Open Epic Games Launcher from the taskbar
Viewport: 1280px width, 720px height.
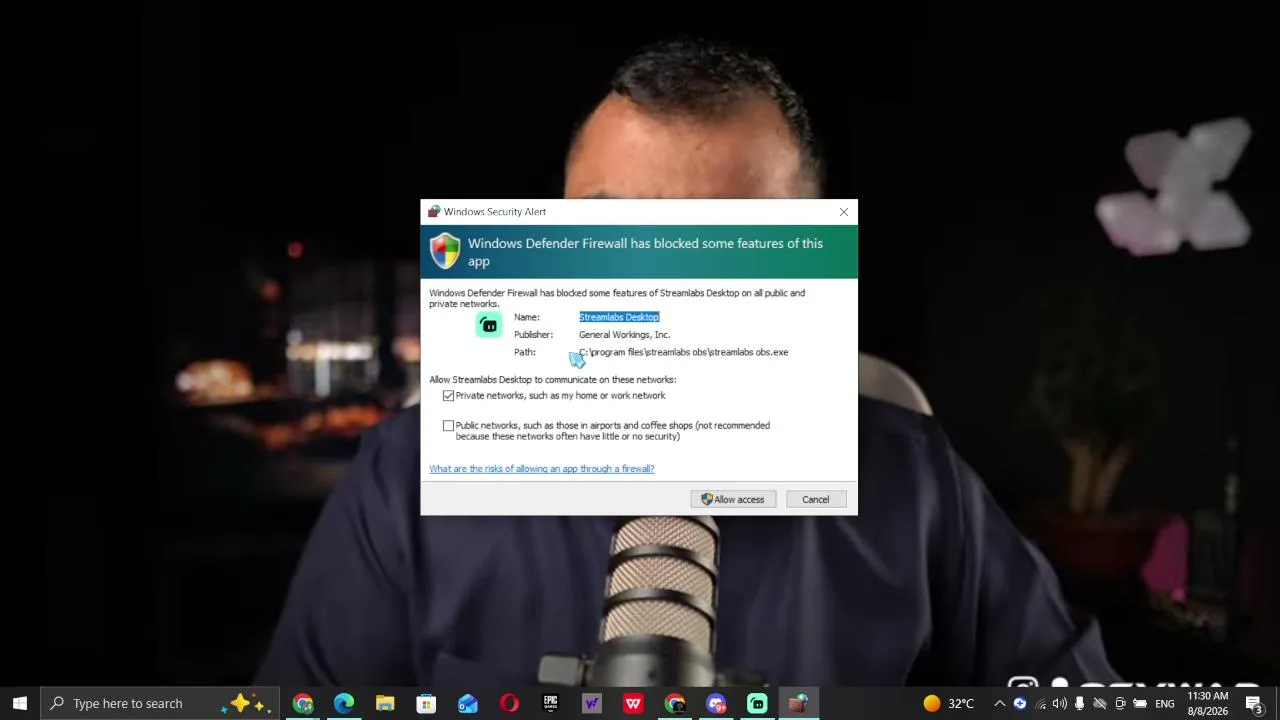point(550,703)
